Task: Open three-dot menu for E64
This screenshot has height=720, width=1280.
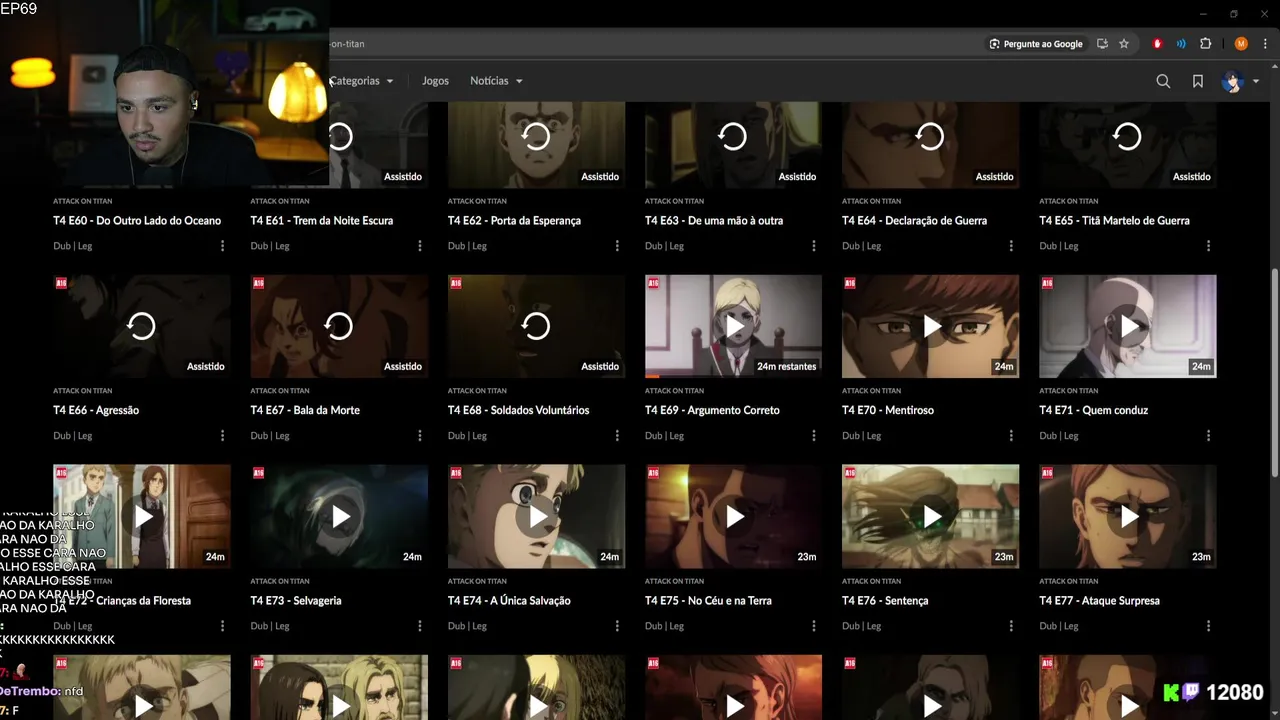Action: (1010, 246)
